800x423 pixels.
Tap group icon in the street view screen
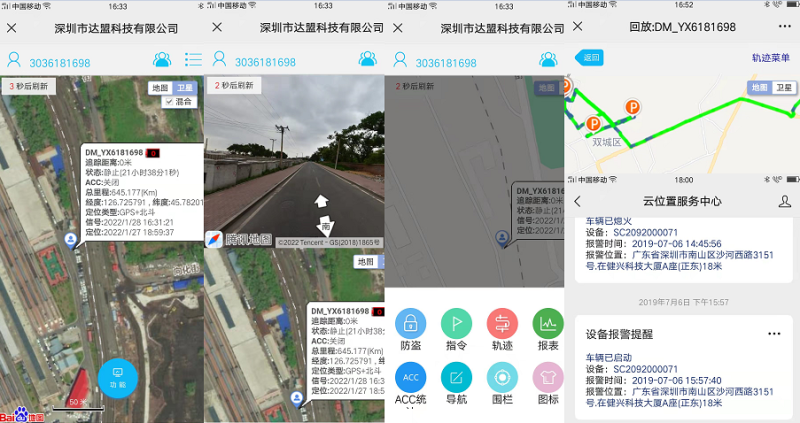(367, 59)
